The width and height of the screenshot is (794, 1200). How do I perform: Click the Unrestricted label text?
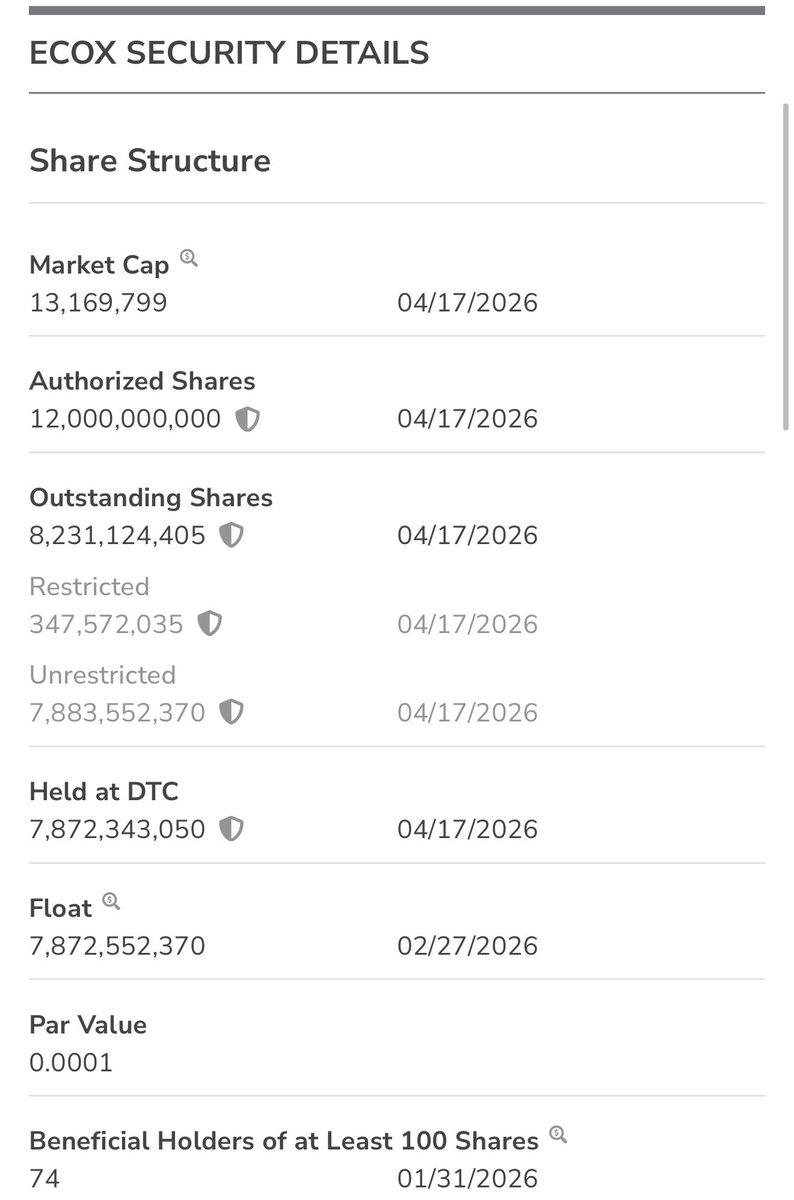pos(102,675)
